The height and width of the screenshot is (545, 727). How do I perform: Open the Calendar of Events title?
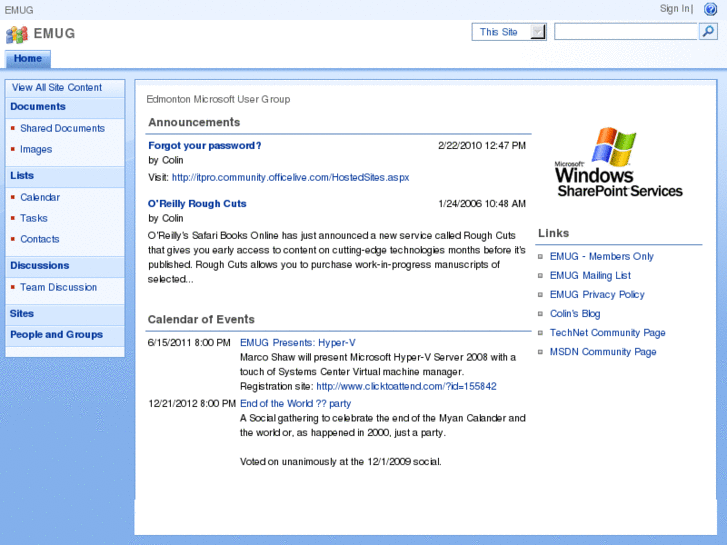(x=201, y=320)
